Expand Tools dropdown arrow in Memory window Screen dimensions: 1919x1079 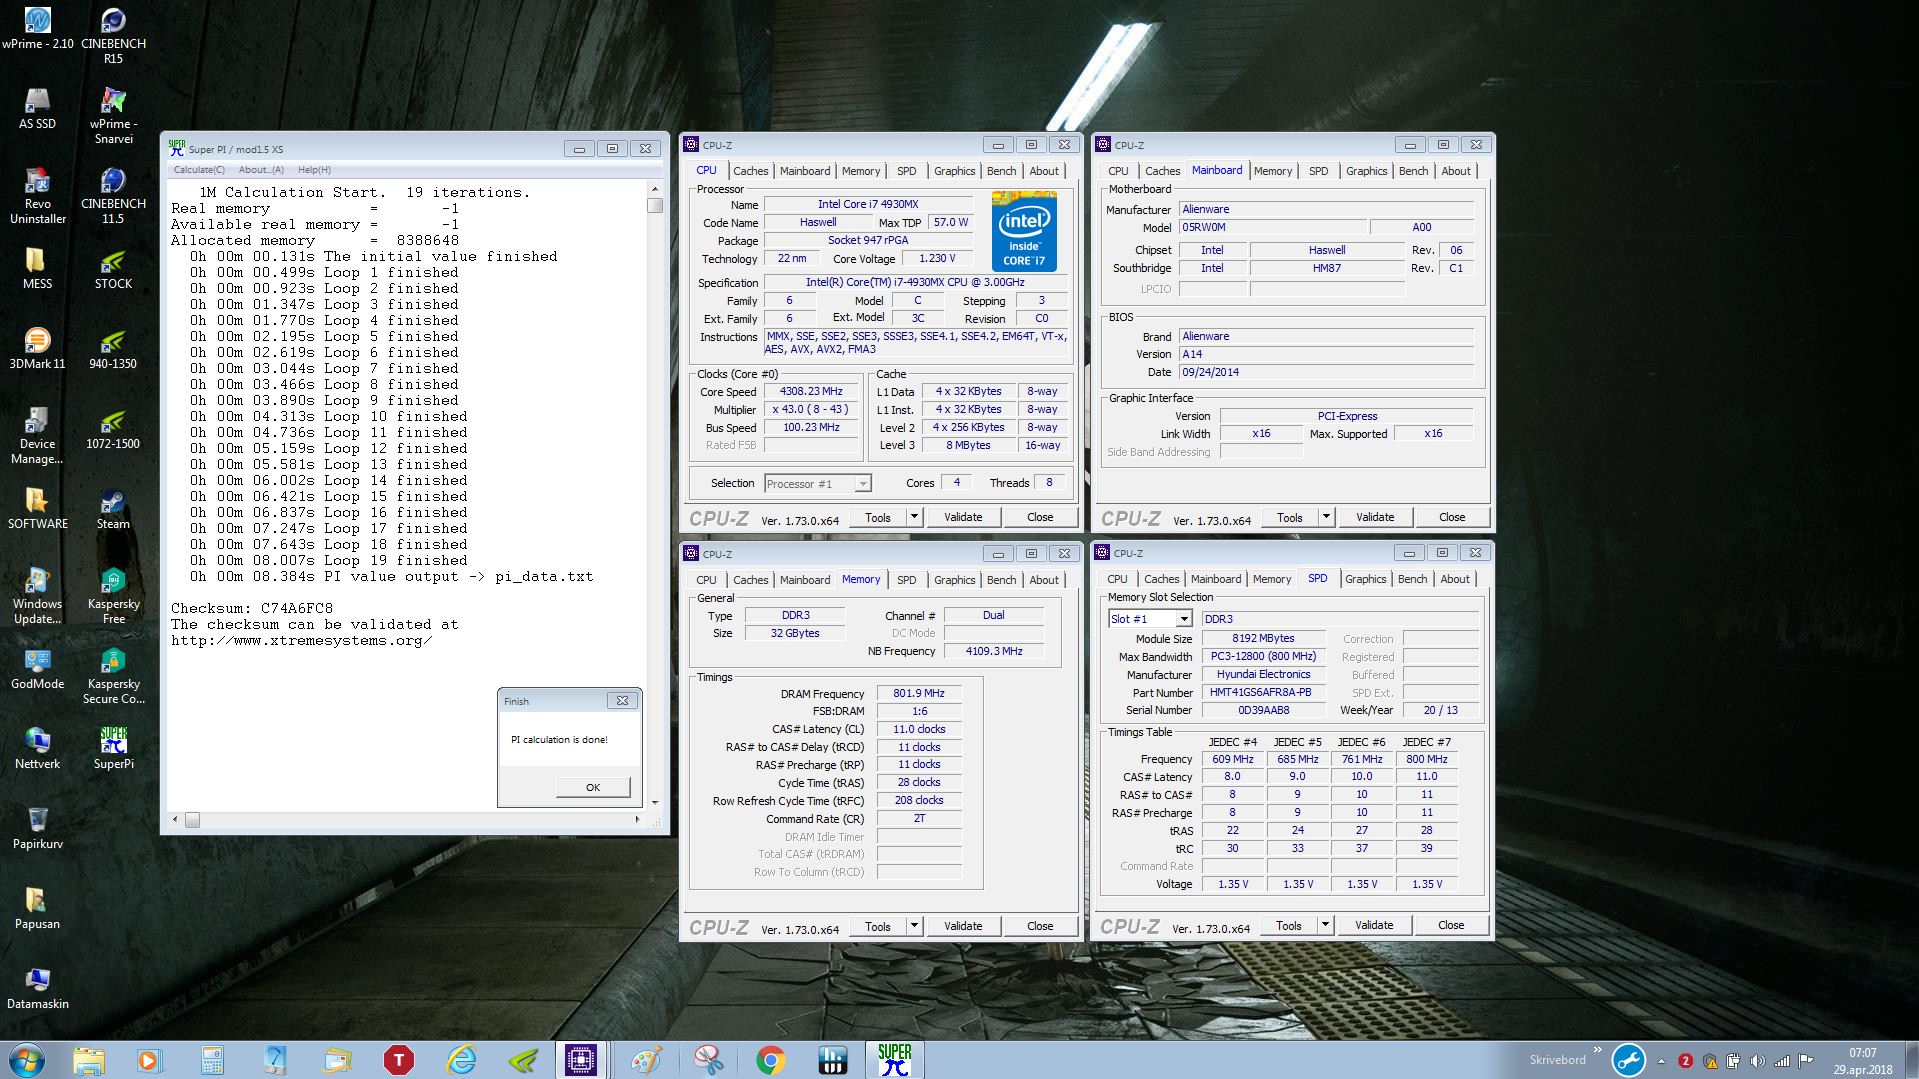pyautogui.click(x=914, y=926)
